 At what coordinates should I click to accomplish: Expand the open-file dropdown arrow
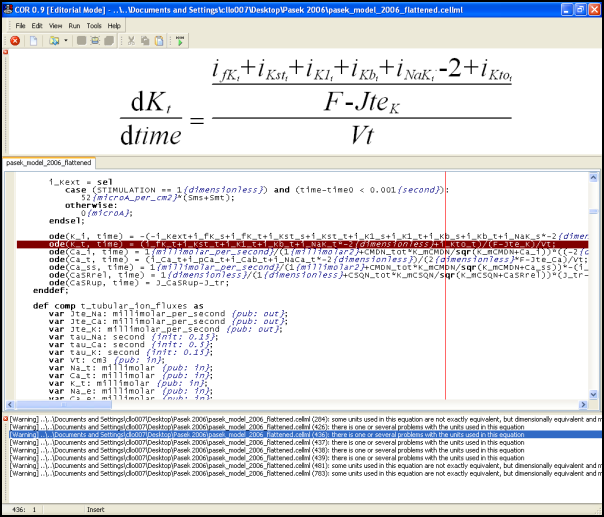[66, 40]
